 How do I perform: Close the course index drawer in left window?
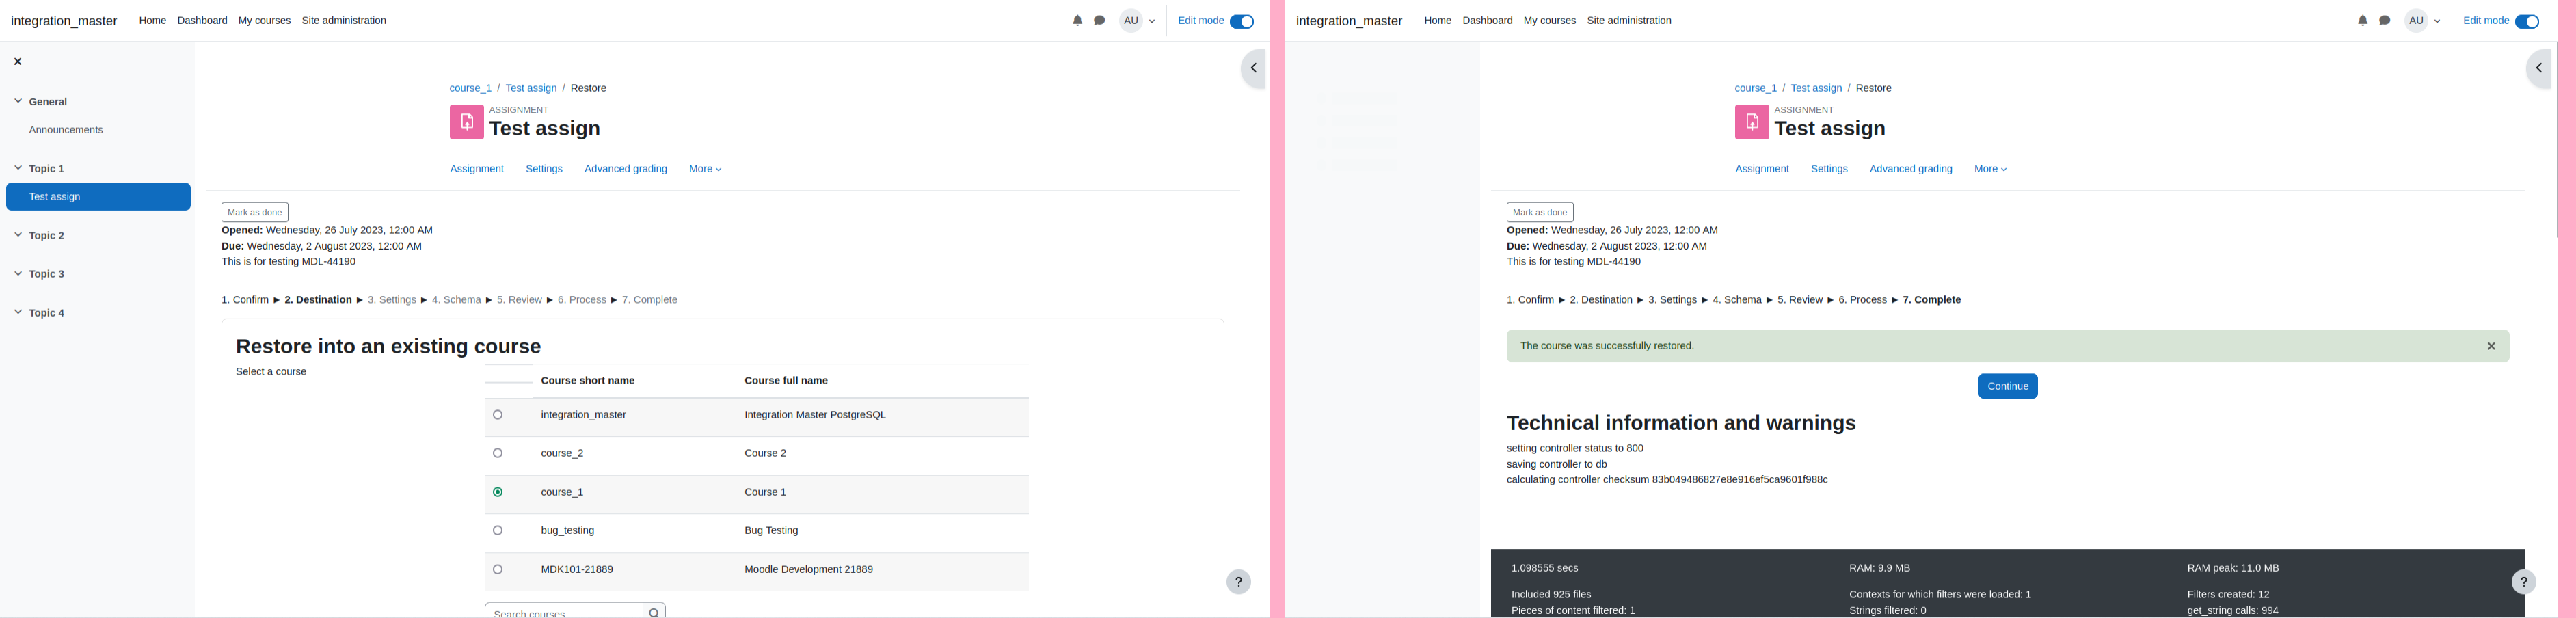pyautogui.click(x=18, y=62)
